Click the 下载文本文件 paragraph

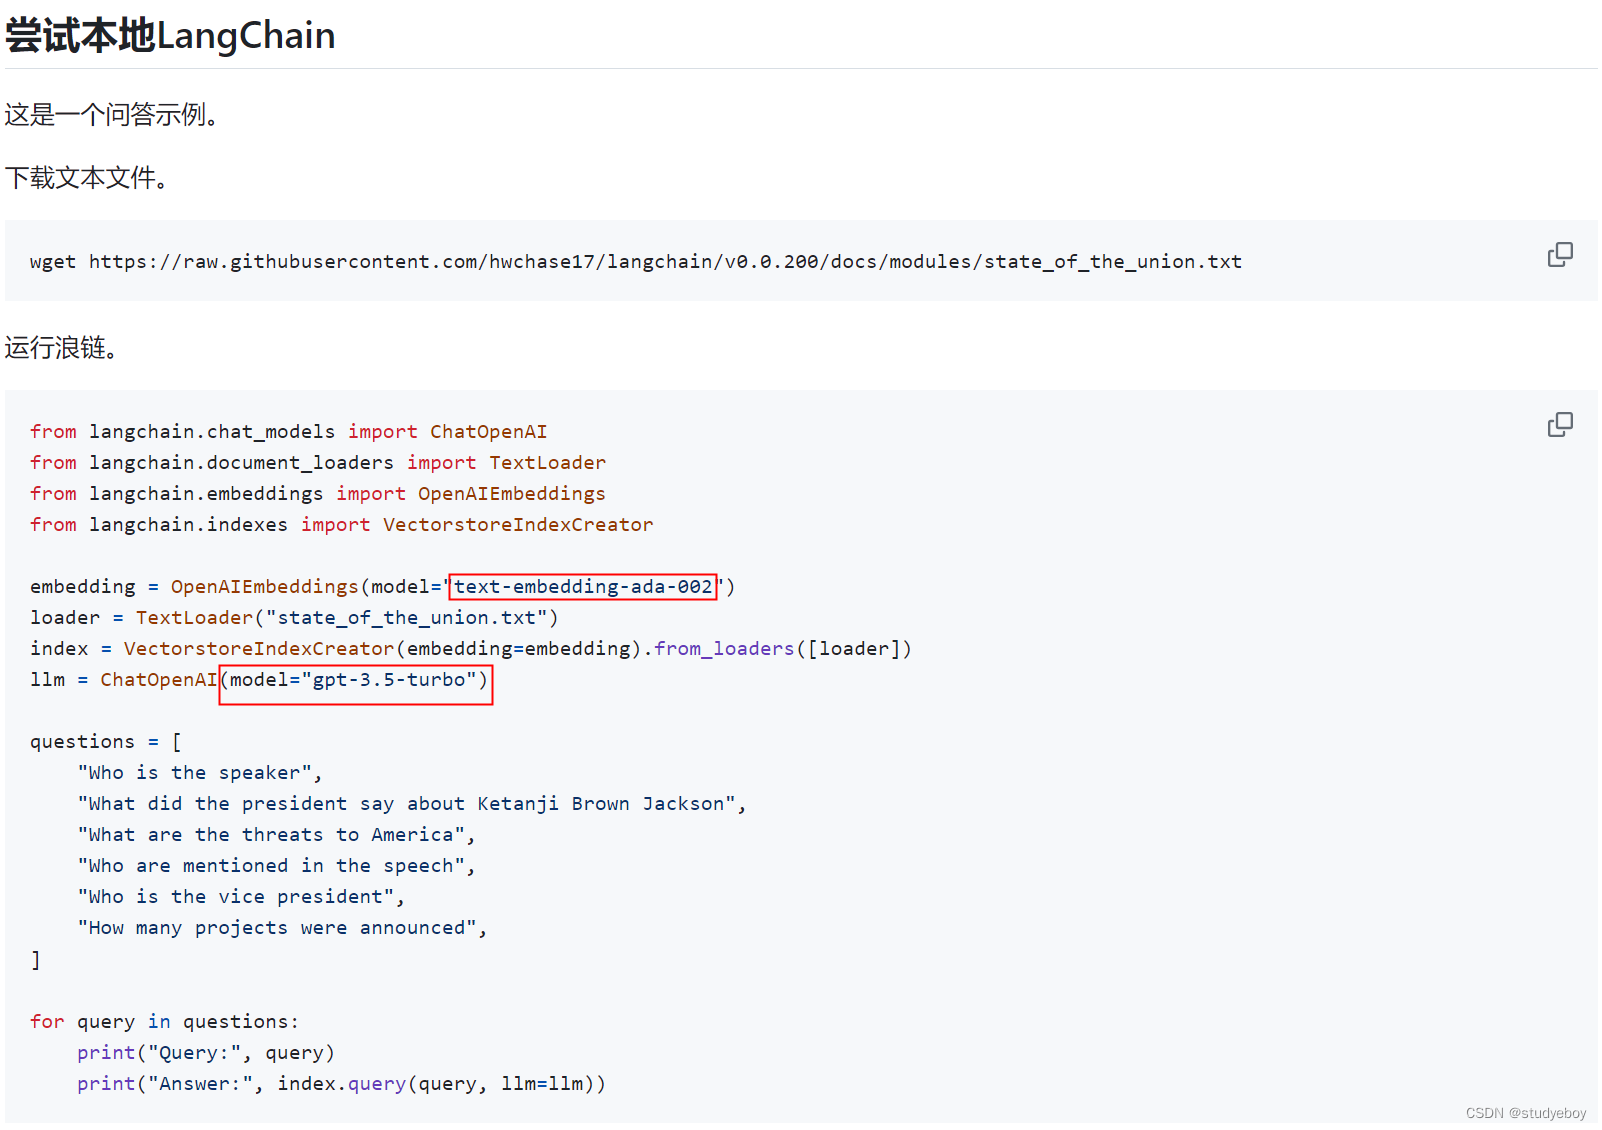86,178
